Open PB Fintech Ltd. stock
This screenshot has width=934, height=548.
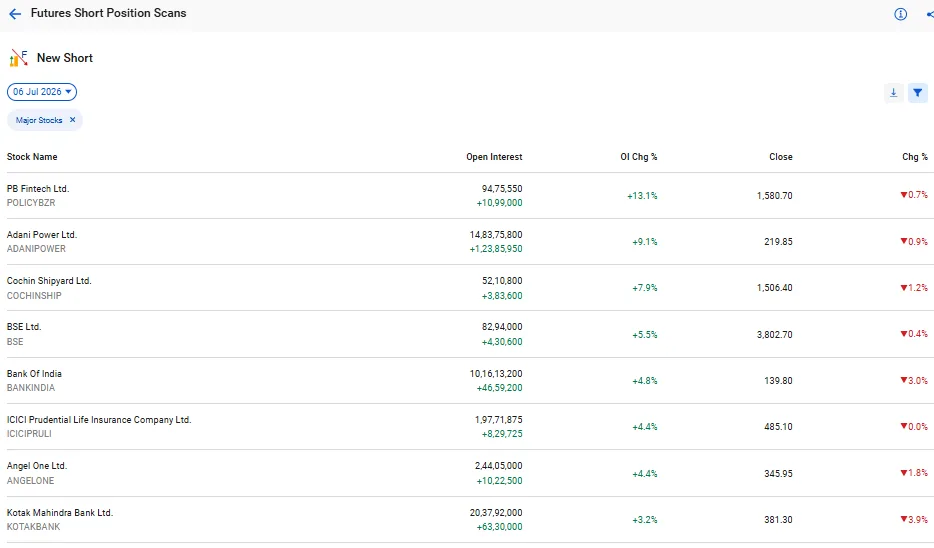(x=38, y=188)
